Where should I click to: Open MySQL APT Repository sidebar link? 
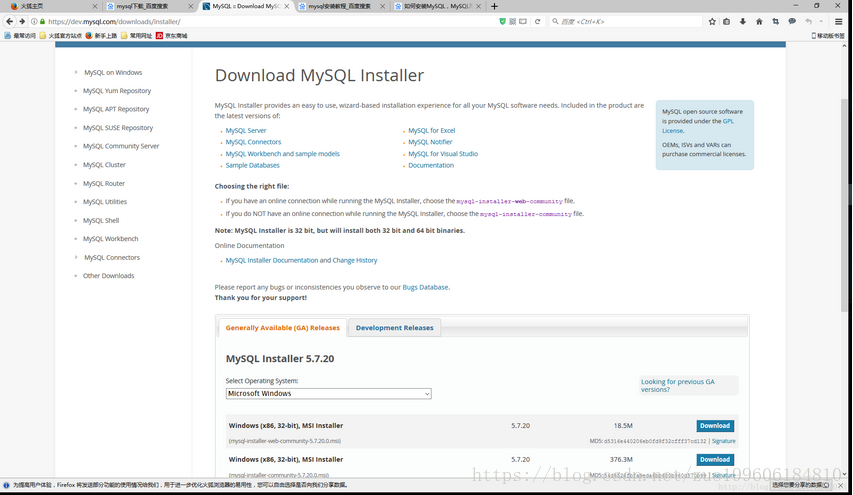(x=116, y=109)
